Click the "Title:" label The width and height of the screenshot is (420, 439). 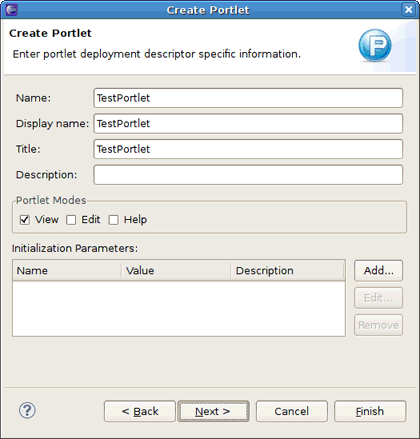pyautogui.click(x=28, y=149)
